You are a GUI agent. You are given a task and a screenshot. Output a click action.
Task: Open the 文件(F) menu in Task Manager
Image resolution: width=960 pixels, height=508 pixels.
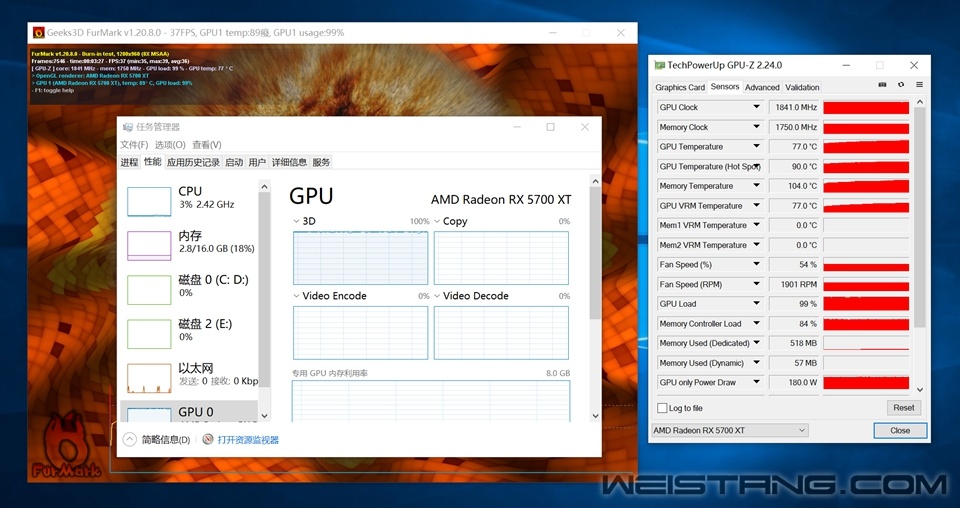(x=134, y=145)
